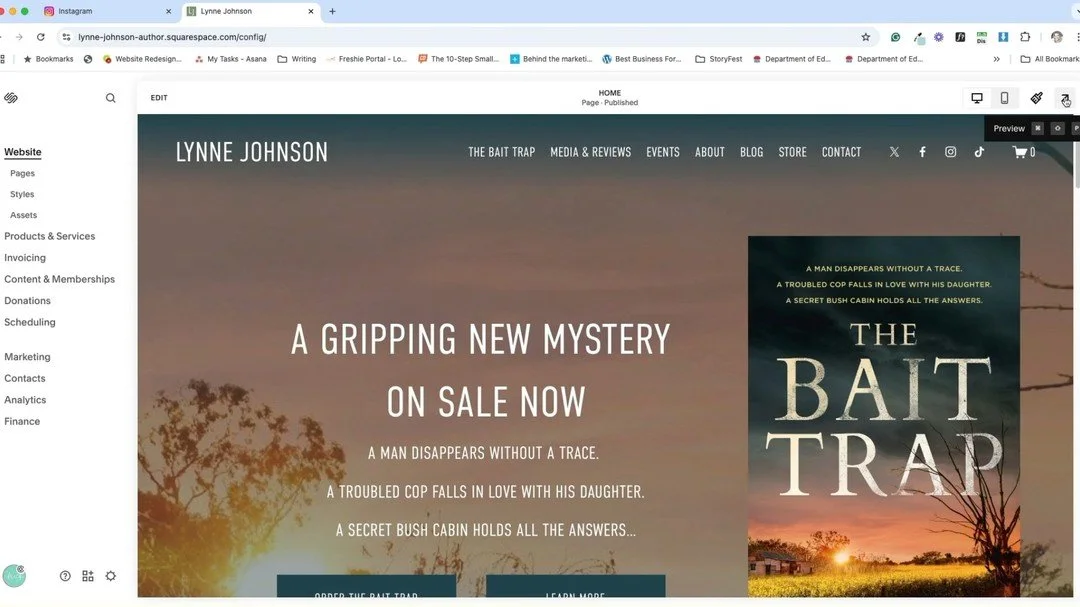
Task: Open the apps grid icon in sidebar
Action: (87, 576)
